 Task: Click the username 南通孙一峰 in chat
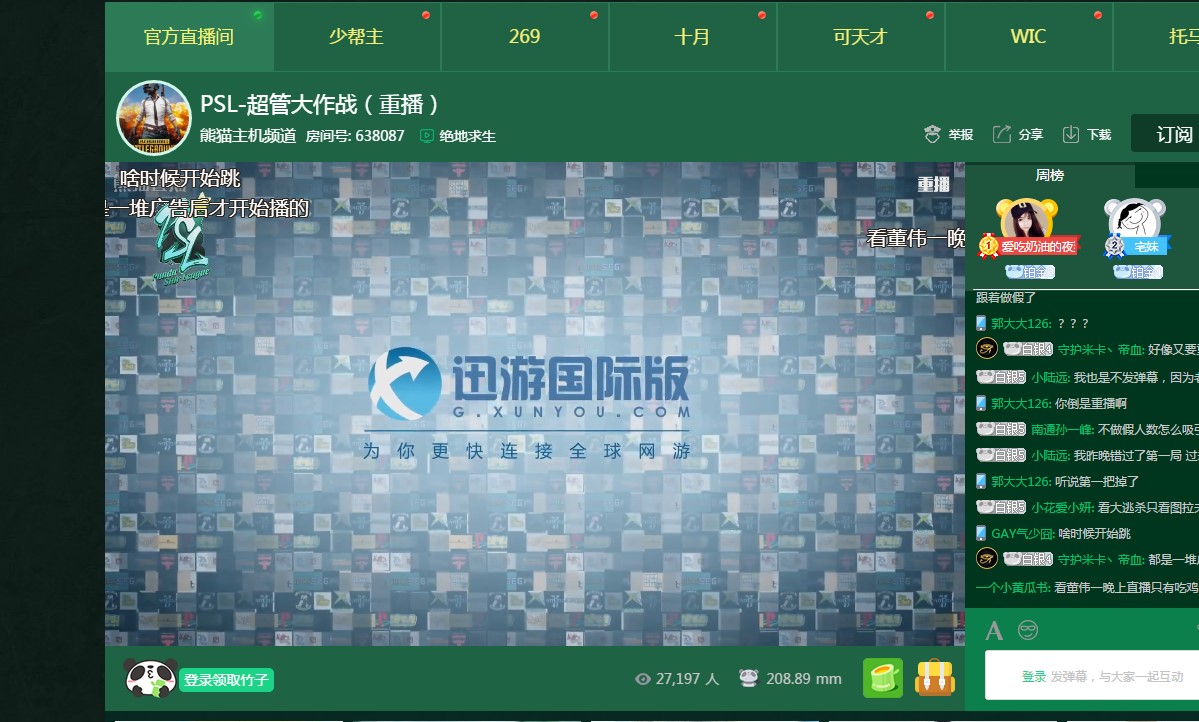(x=1063, y=430)
